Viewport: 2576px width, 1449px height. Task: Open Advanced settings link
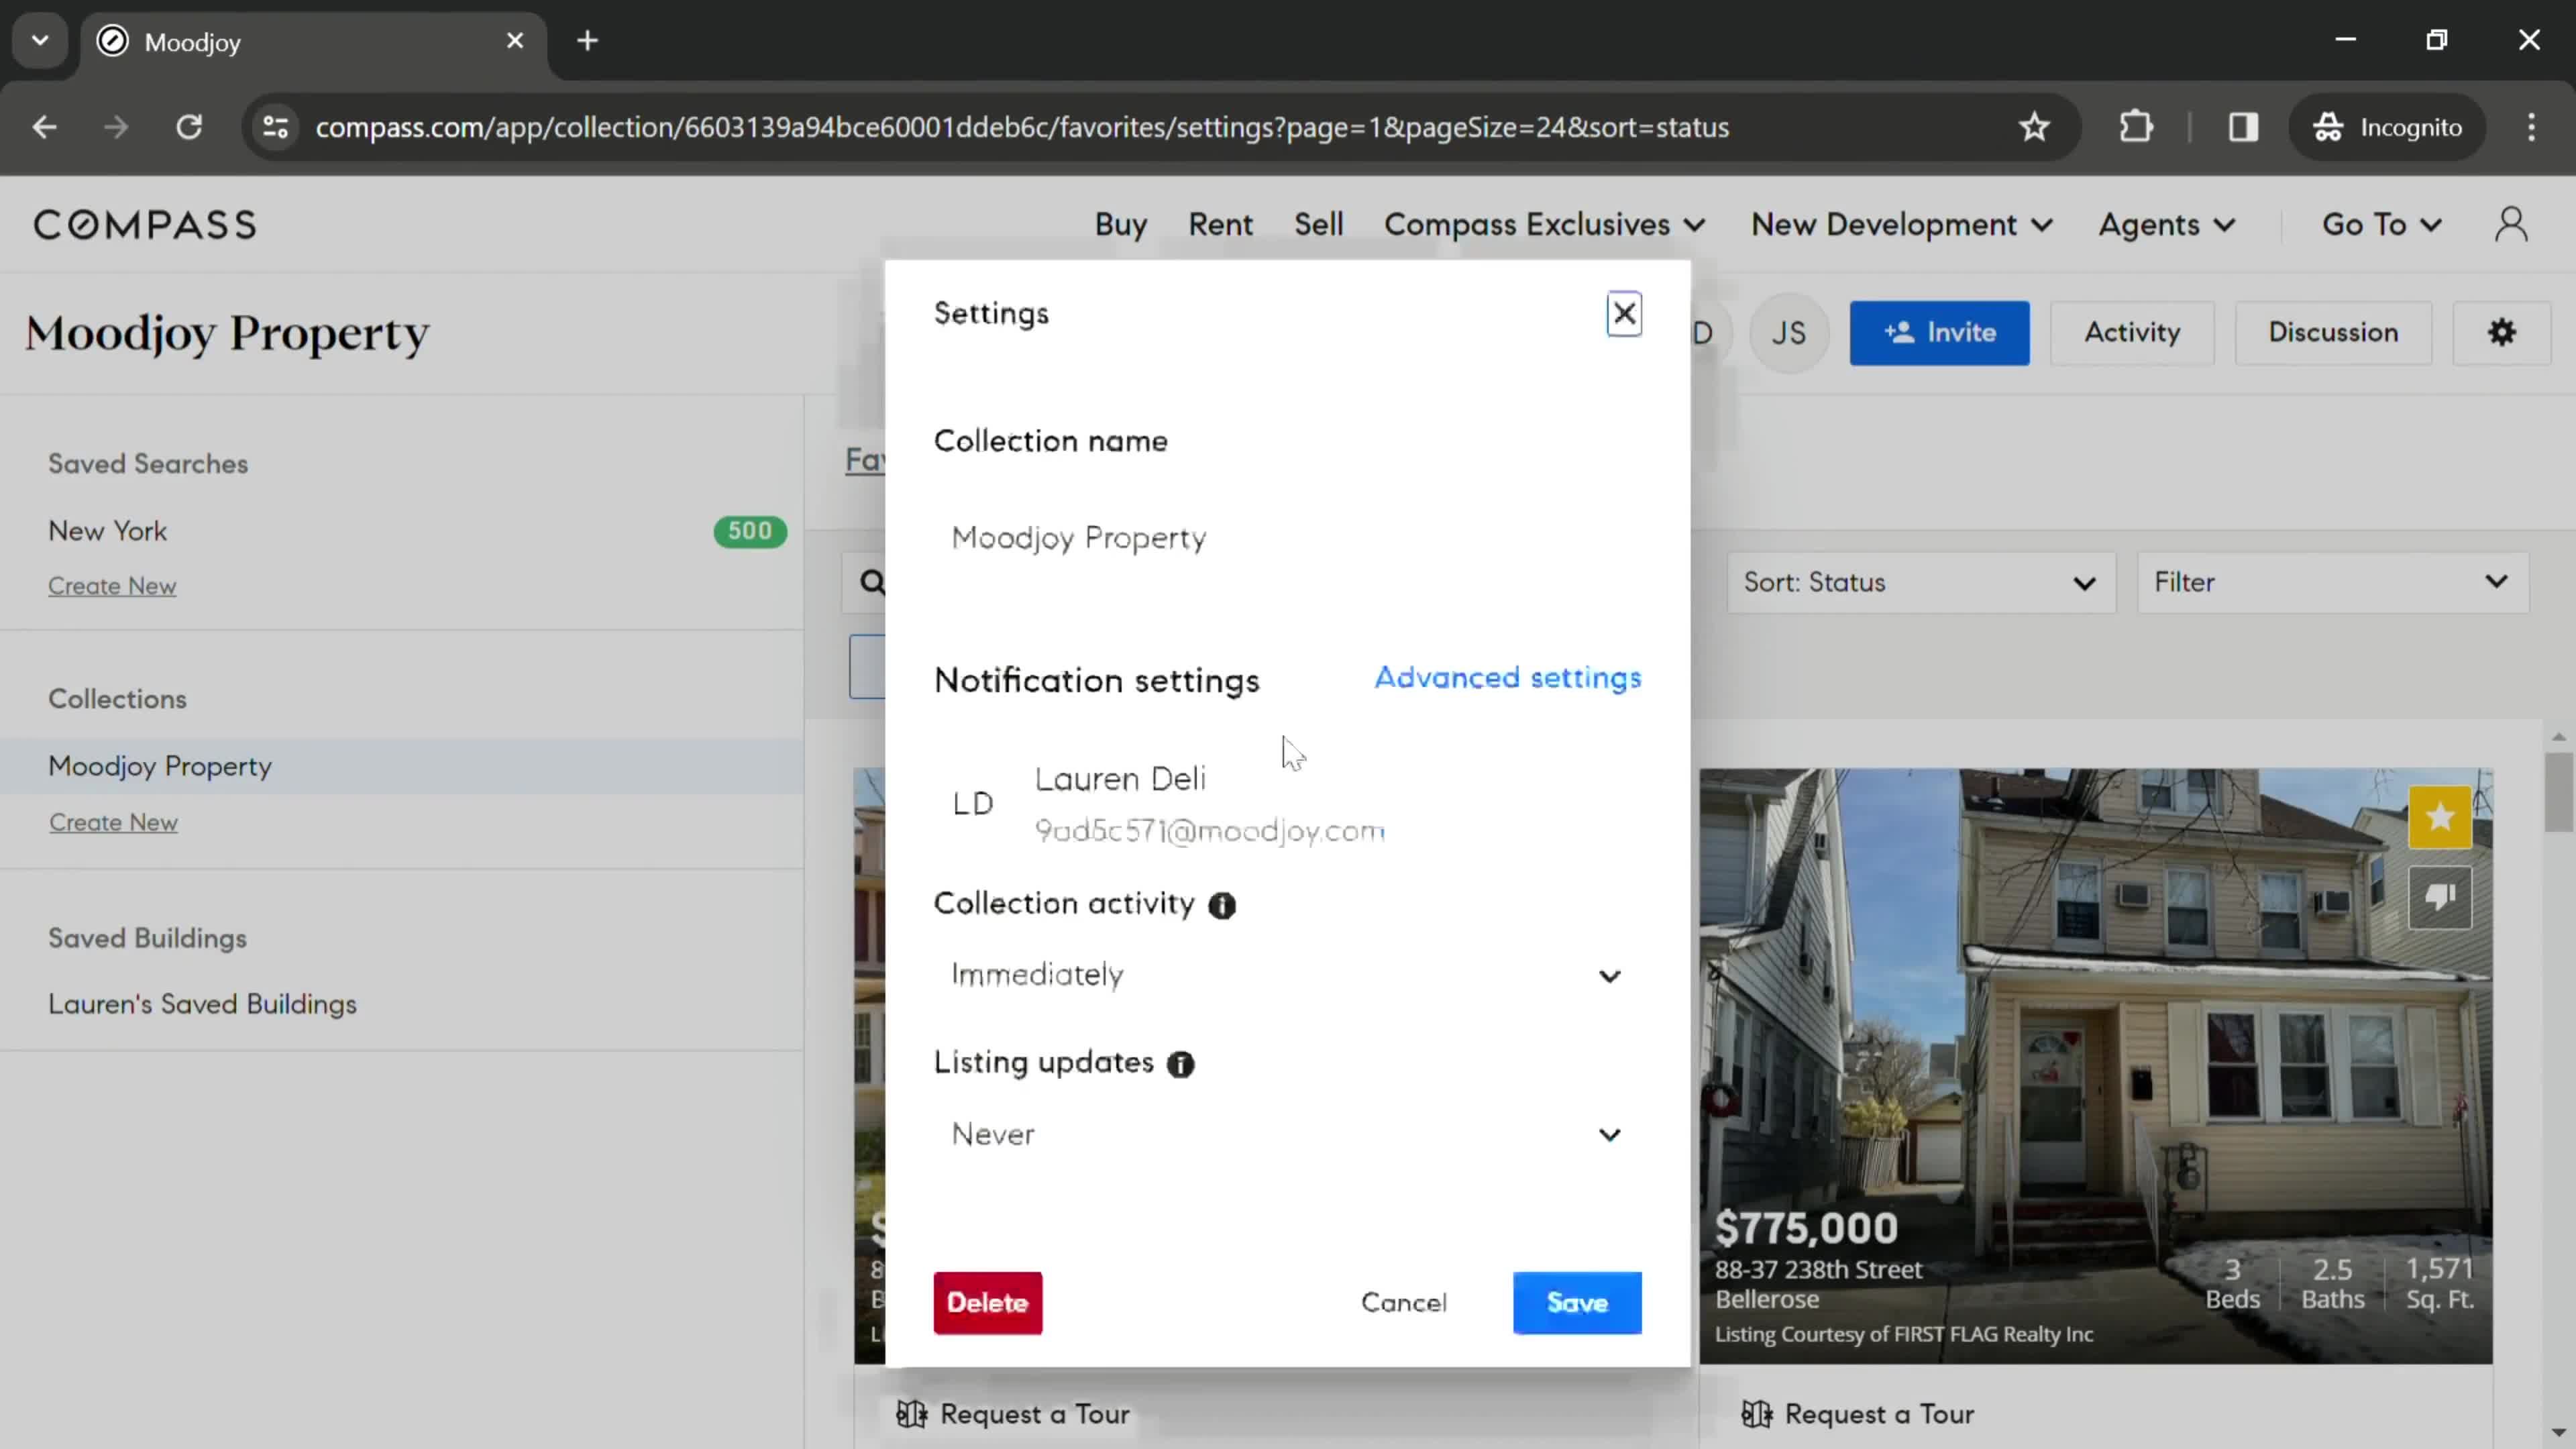pos(1507,678)
